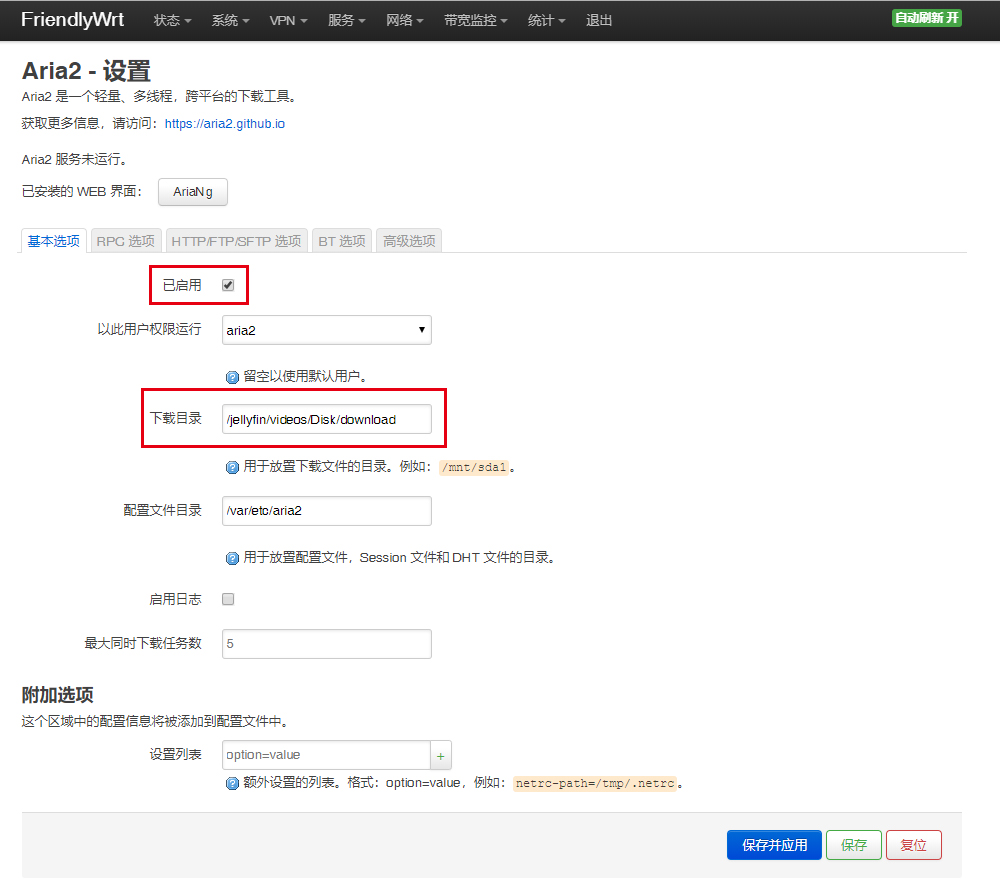Open the 以此用户权限运行 aria2 dropdown
The image size is (1000, 880).
point(327,330)
